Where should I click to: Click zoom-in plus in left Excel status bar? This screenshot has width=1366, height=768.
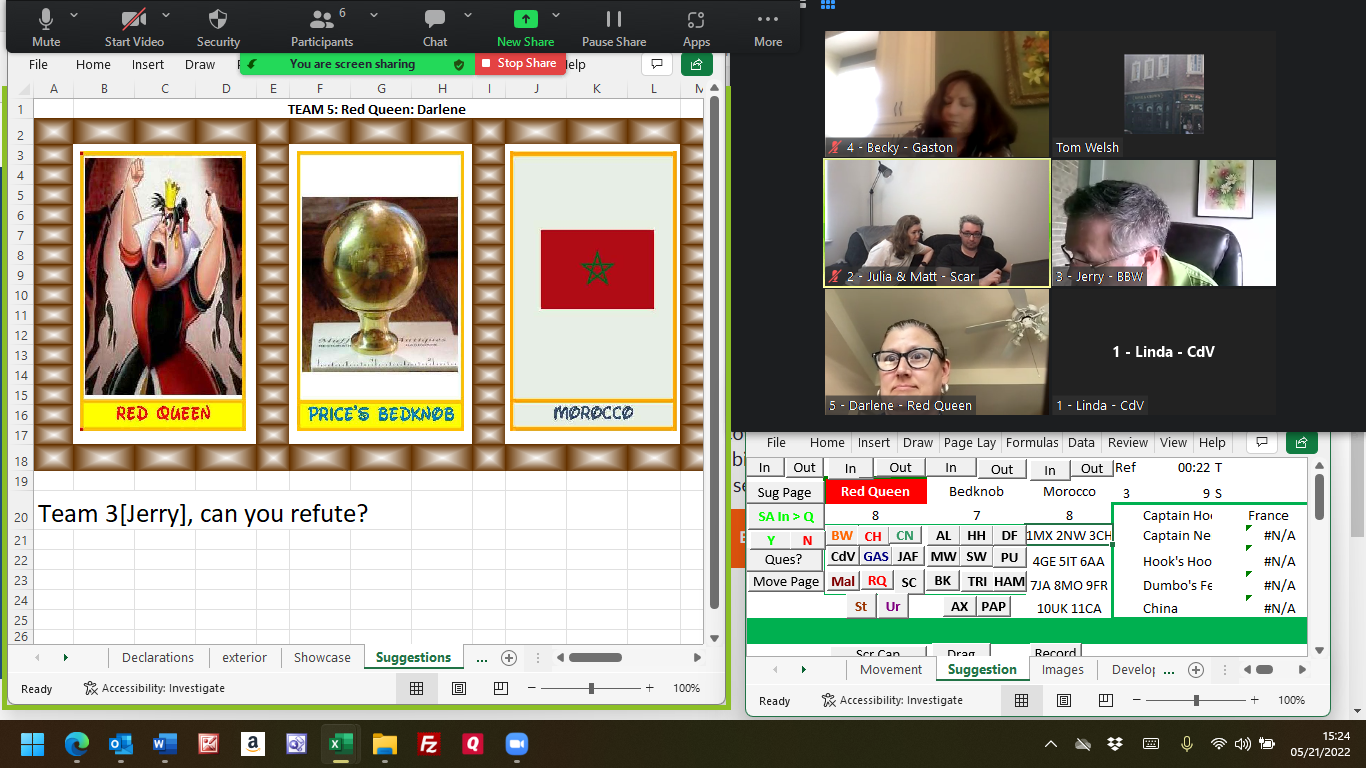(650, 688)
